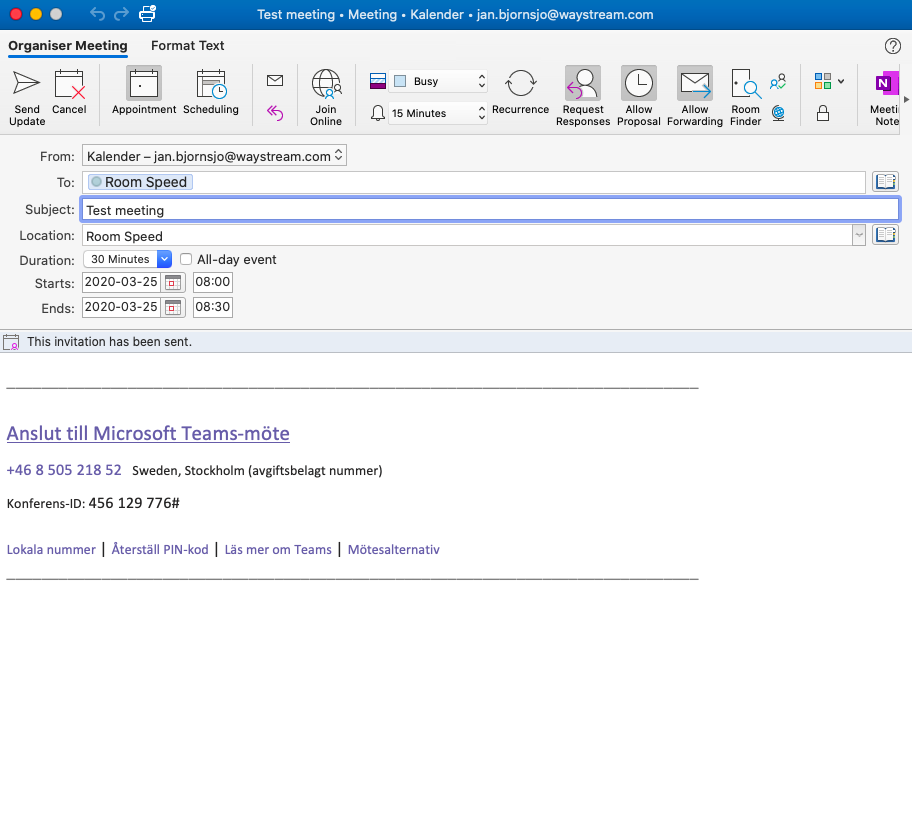
Task: Click the +46 8 505 218 52 phone link
Action: 64,470
